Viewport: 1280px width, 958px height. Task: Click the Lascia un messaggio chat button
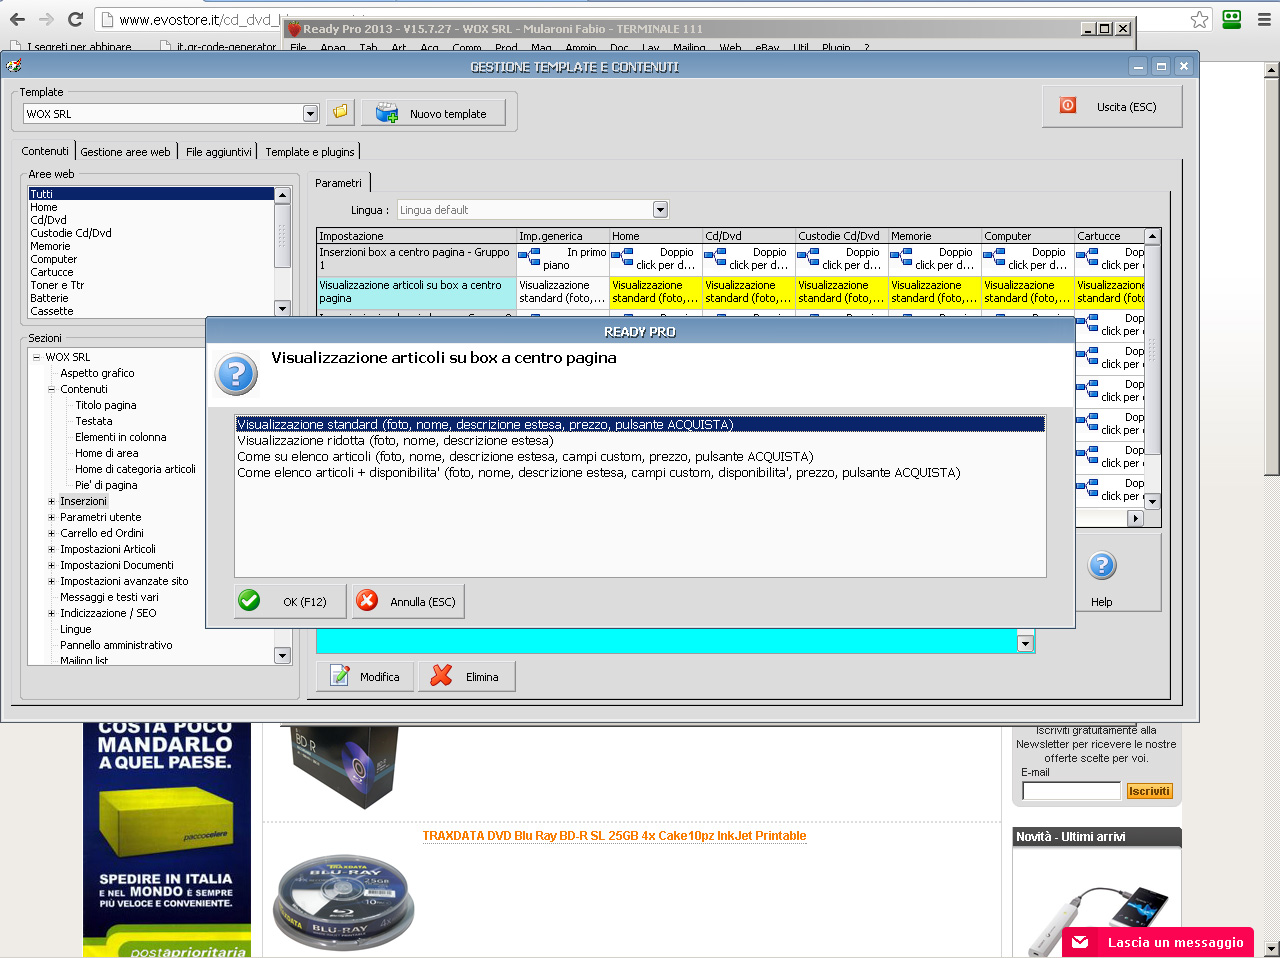[x=1157, y=942]
